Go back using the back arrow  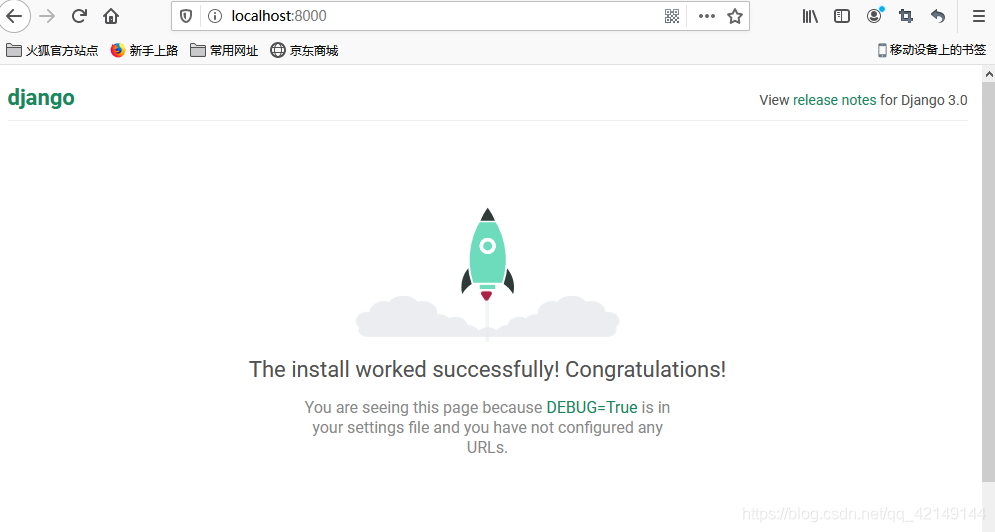coord(14,16)
